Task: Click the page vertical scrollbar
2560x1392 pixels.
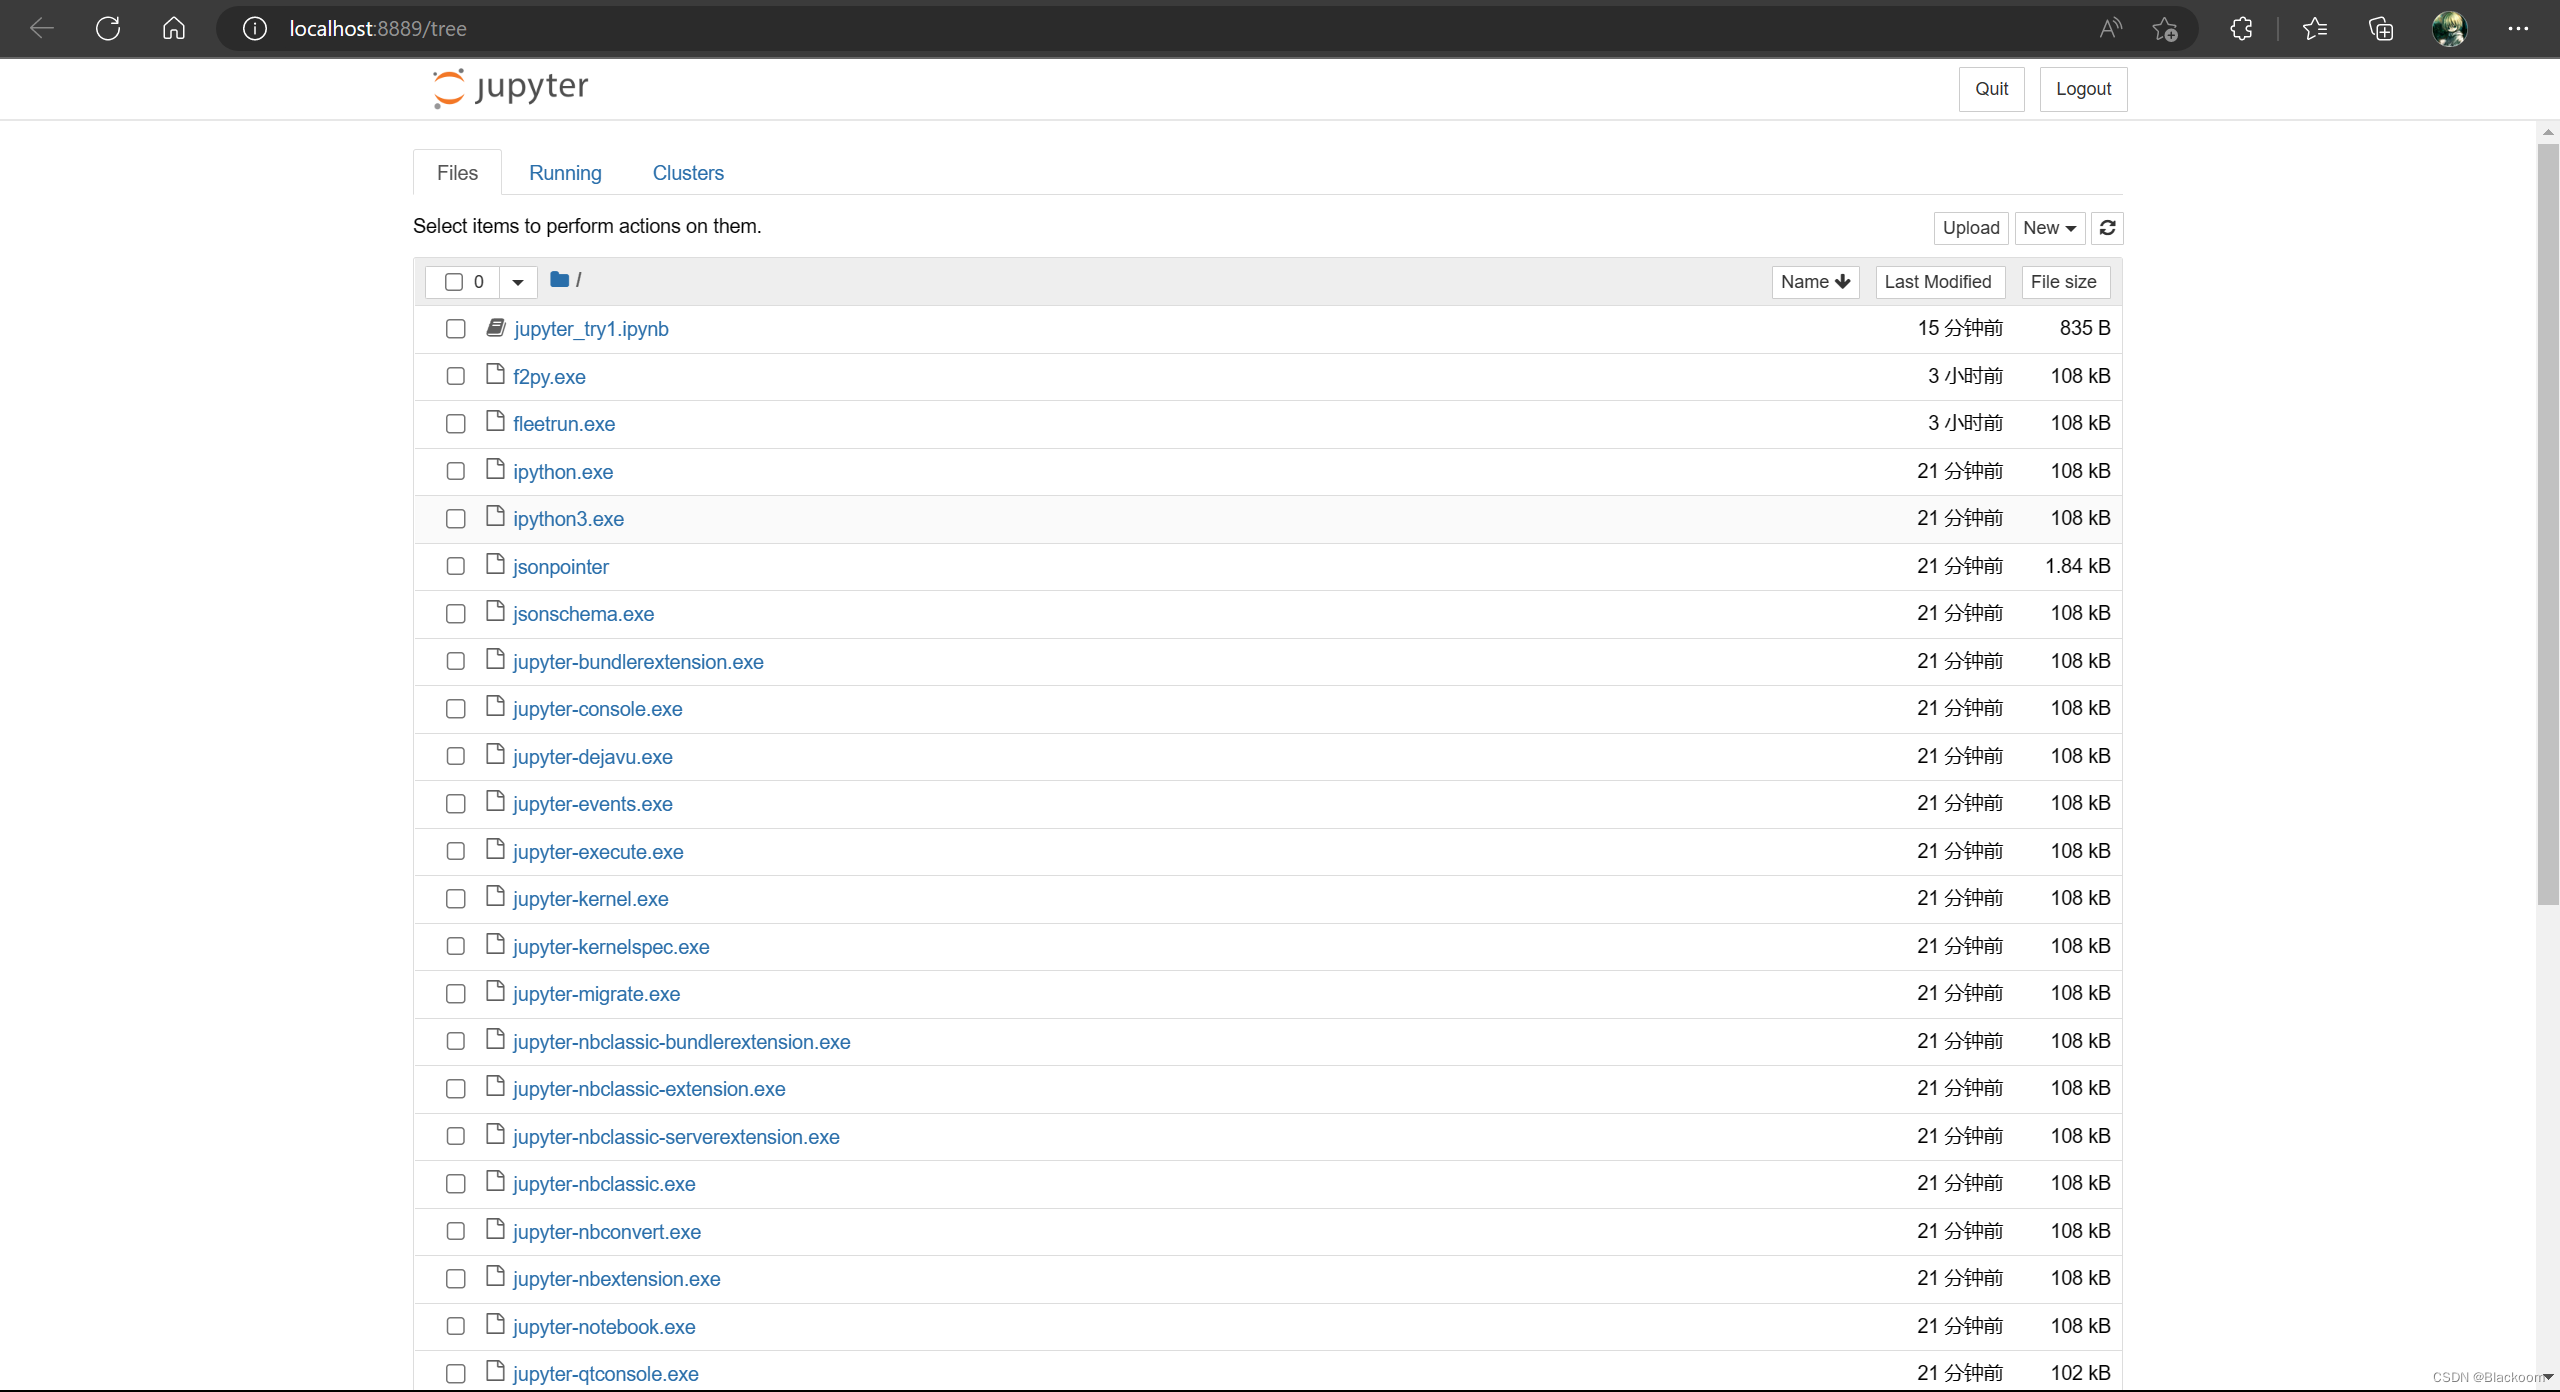Action: tap(2547, 520)
